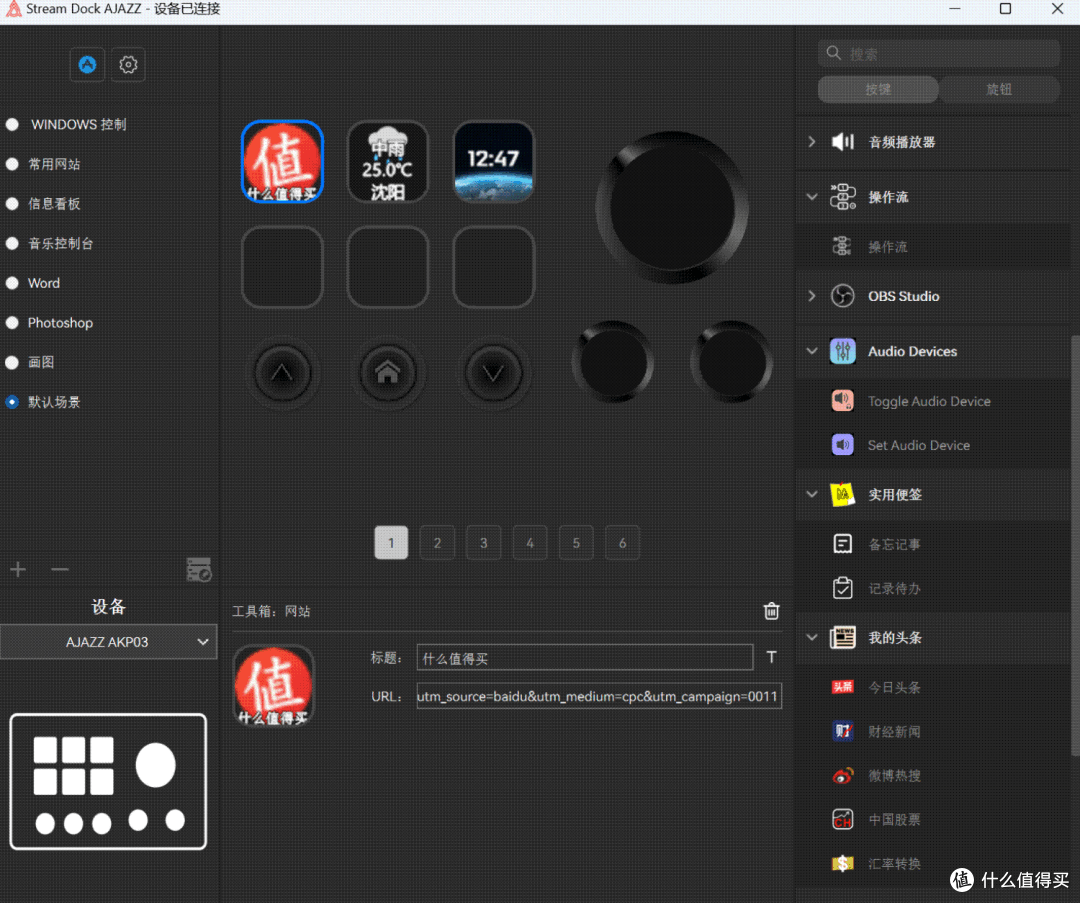The image size is (1080, 903).
Task: Select the middle empty key in the second row
Action: (388, 267)
